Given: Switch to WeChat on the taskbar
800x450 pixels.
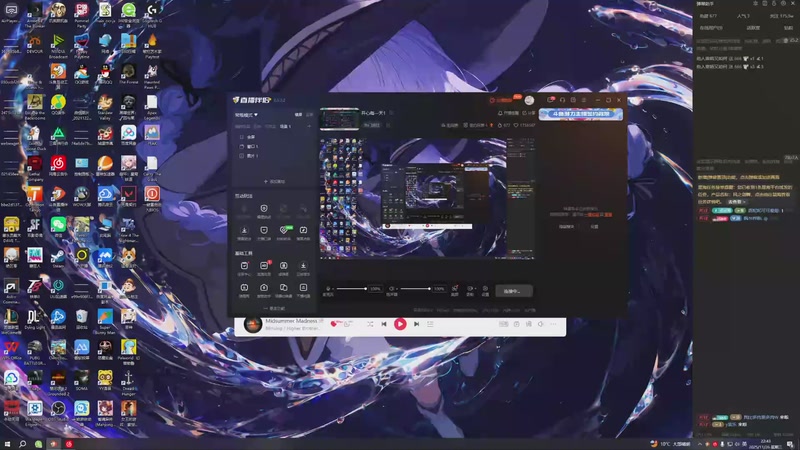Looking at the screenshot, I should click(38, 444).
